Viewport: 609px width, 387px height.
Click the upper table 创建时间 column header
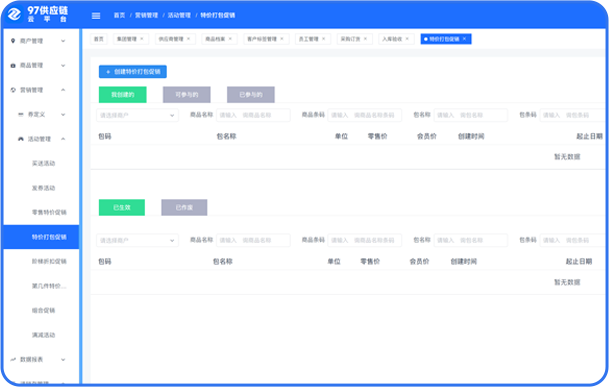(471, 136)
